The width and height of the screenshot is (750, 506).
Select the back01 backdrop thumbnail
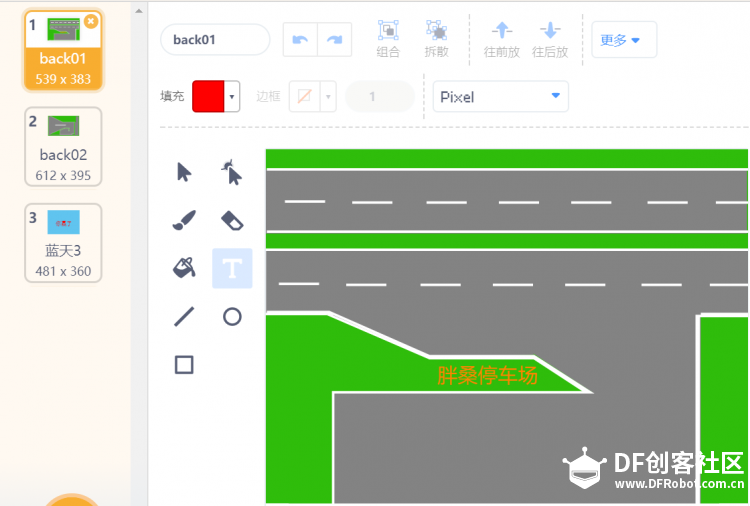(63, 50)
